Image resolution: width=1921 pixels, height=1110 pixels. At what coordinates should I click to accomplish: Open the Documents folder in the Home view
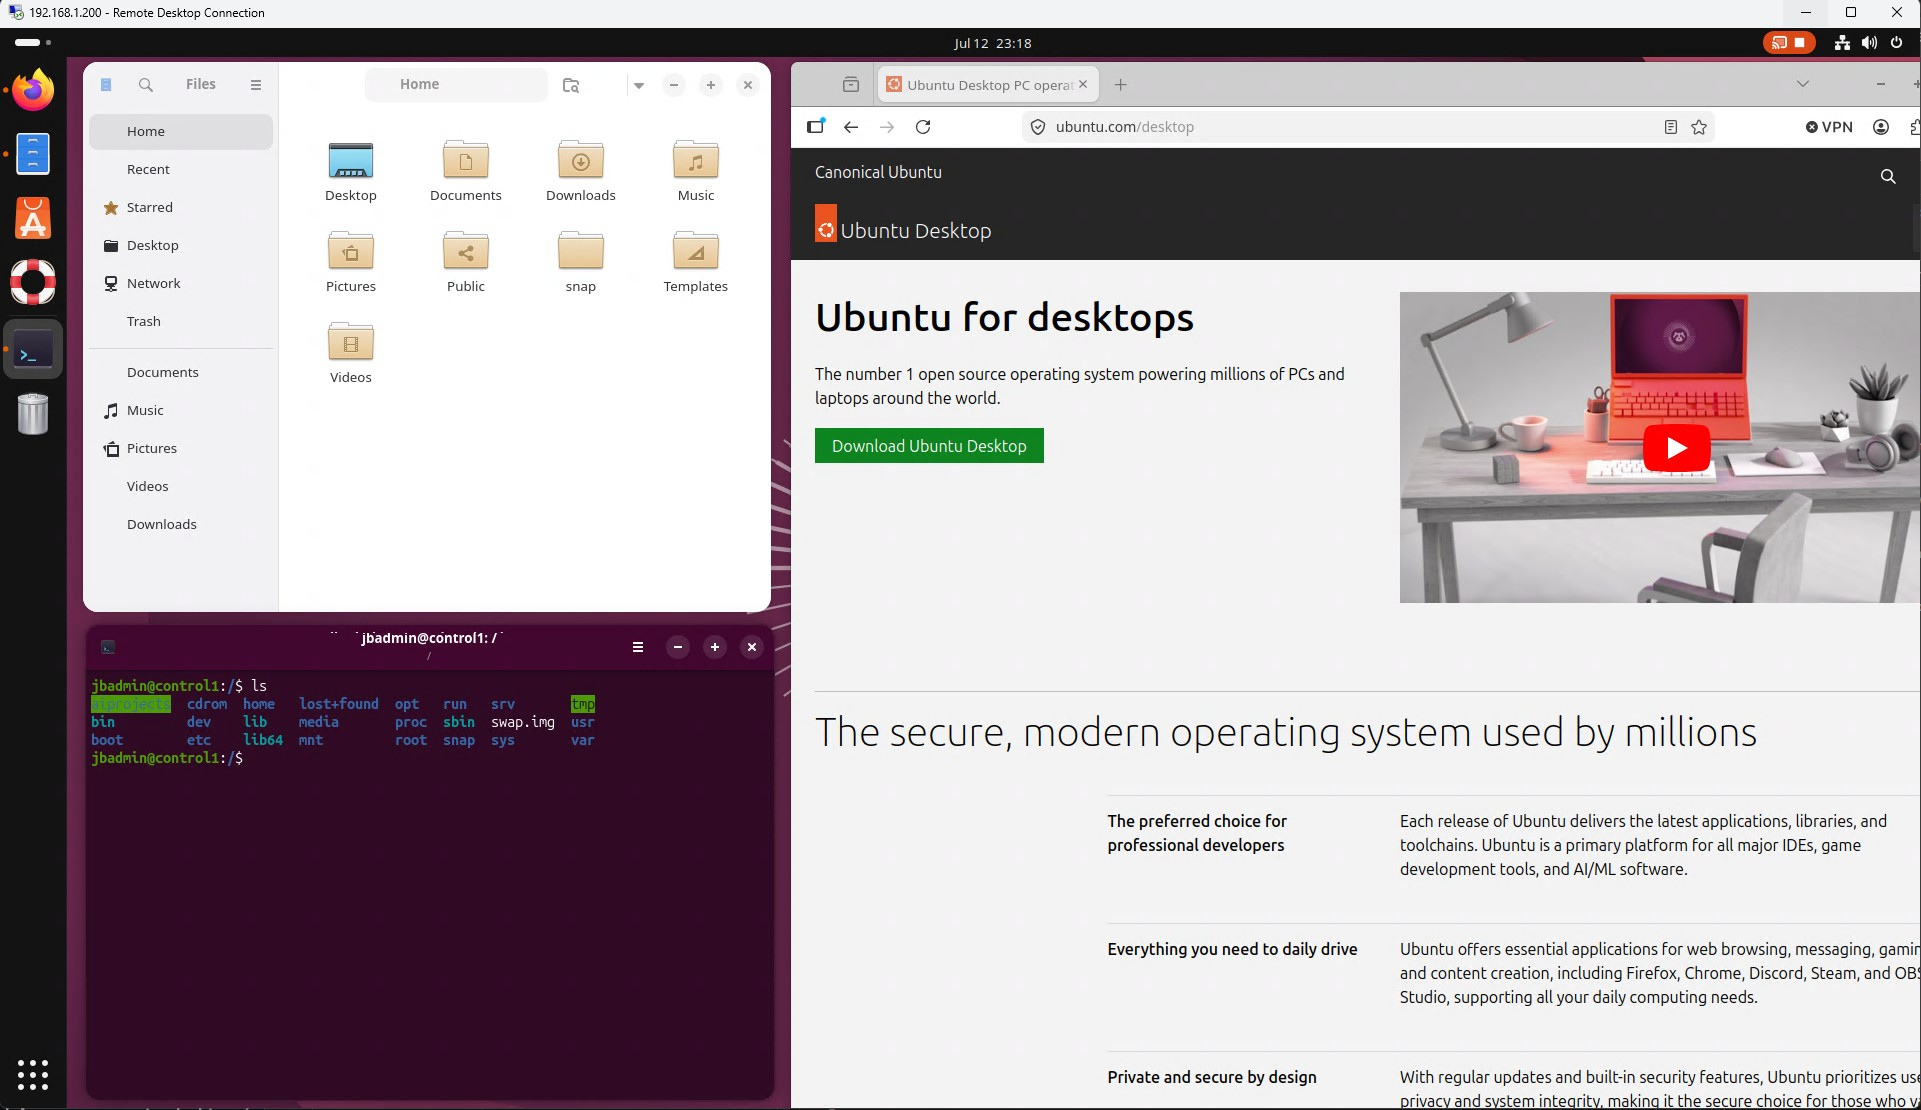[x=466, y=172]
